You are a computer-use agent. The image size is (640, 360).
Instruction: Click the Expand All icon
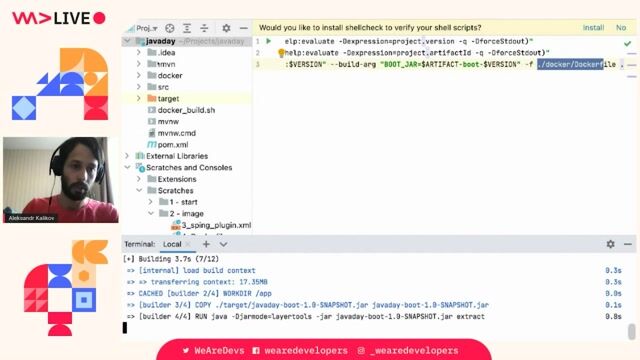click(187, 28)
